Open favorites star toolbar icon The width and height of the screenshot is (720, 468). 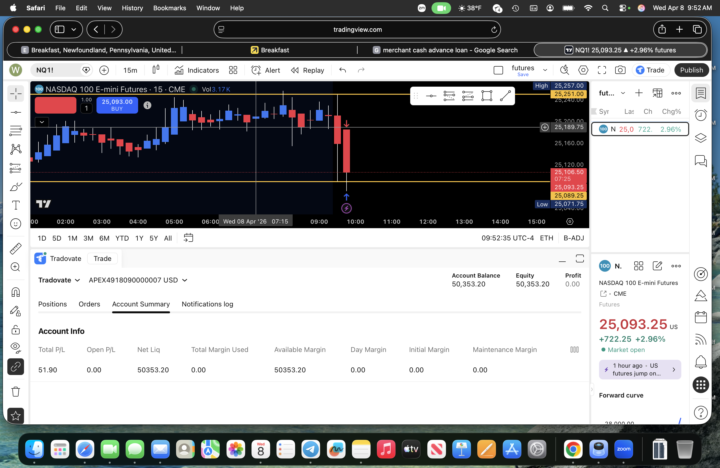point(16,416)
